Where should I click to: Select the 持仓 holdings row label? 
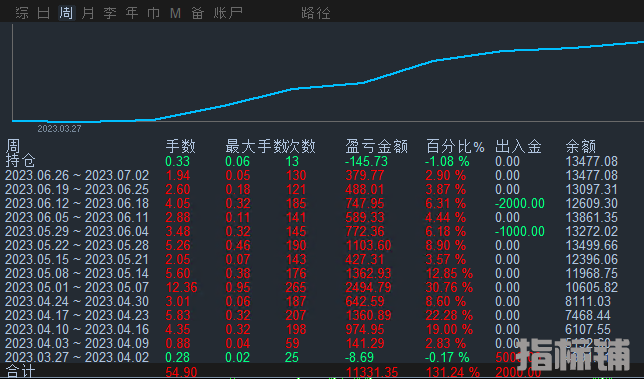(x=21, y=161)
